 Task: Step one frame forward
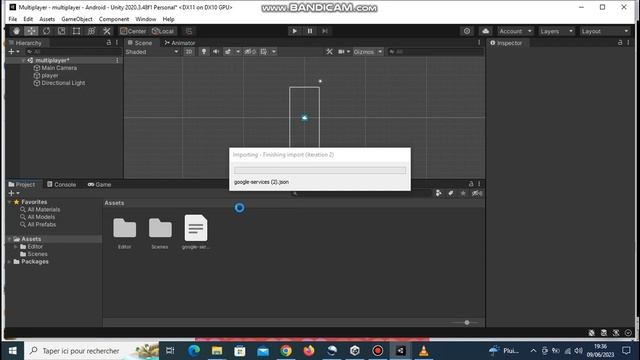point(325,31)
